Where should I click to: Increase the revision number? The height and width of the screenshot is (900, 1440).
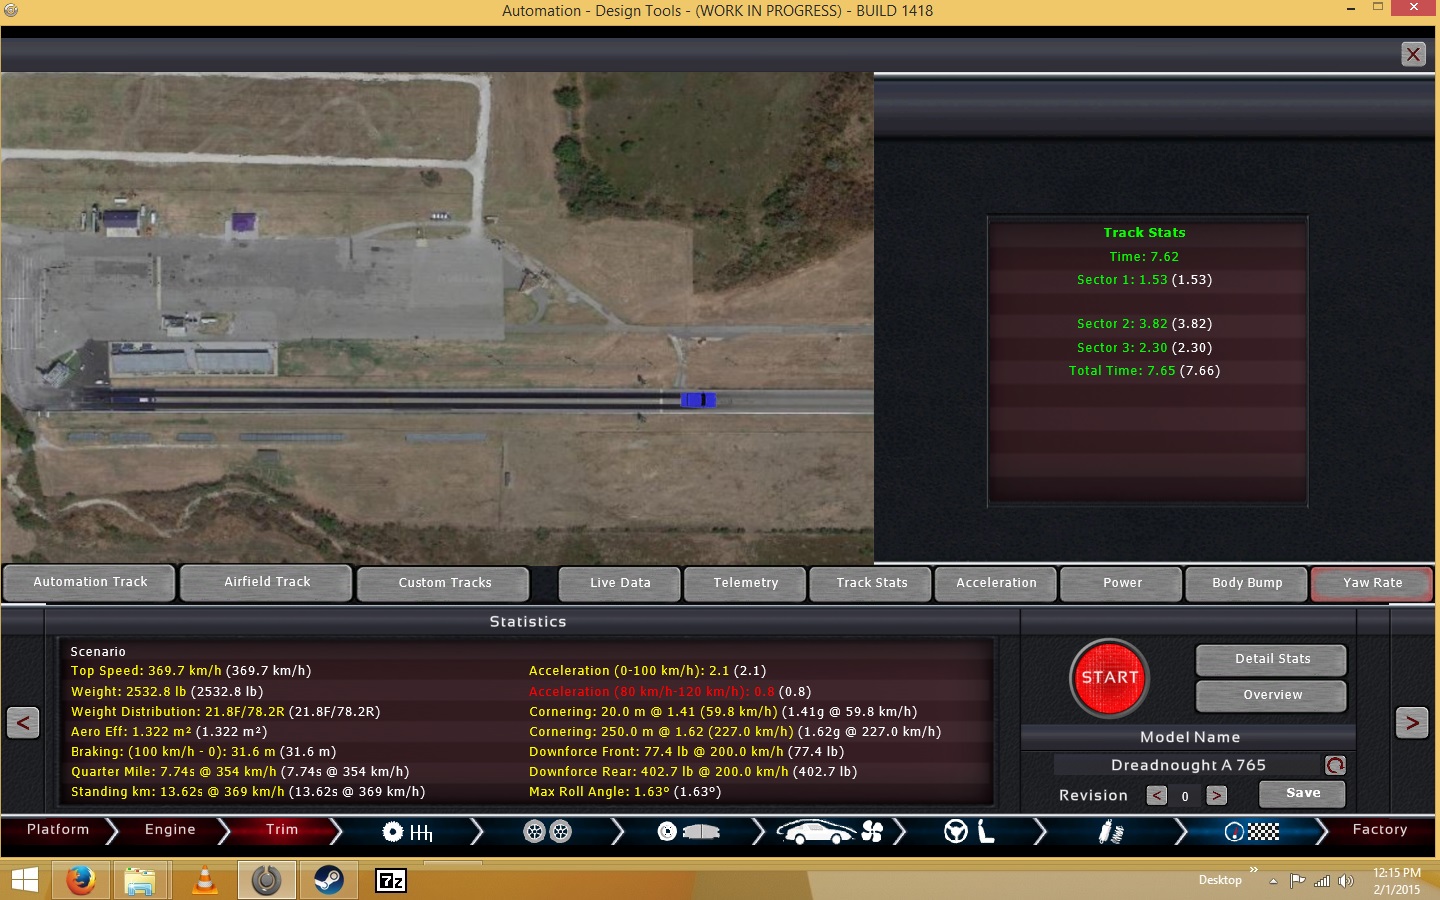1216,796
